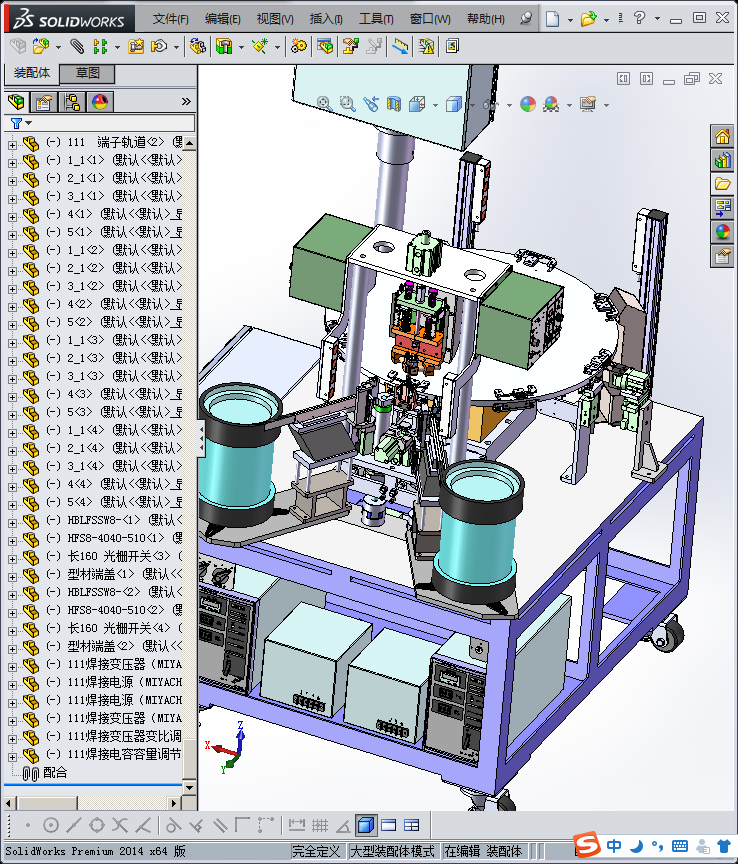Click the New document icon in title bar
Viewport: 738px width, 864px height.
tap(552, 19)
